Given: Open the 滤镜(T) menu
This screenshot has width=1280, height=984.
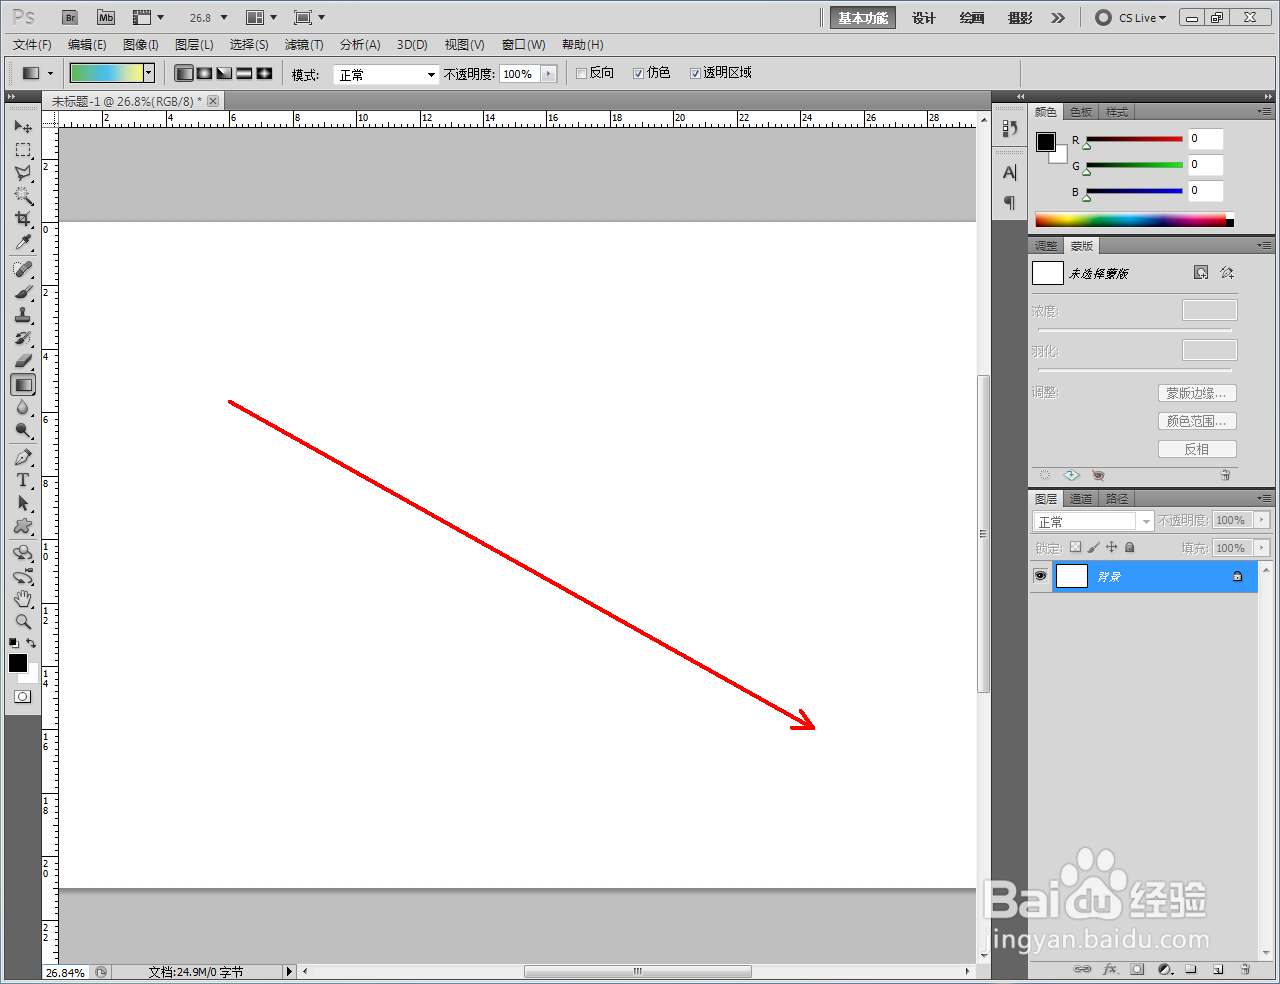Looking at the screenshot, I should click(304, 45).
